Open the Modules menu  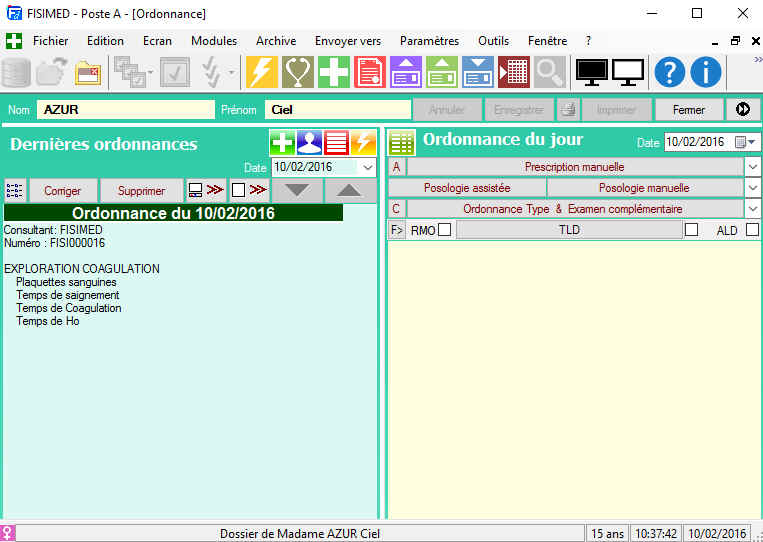tap(214, 41)
